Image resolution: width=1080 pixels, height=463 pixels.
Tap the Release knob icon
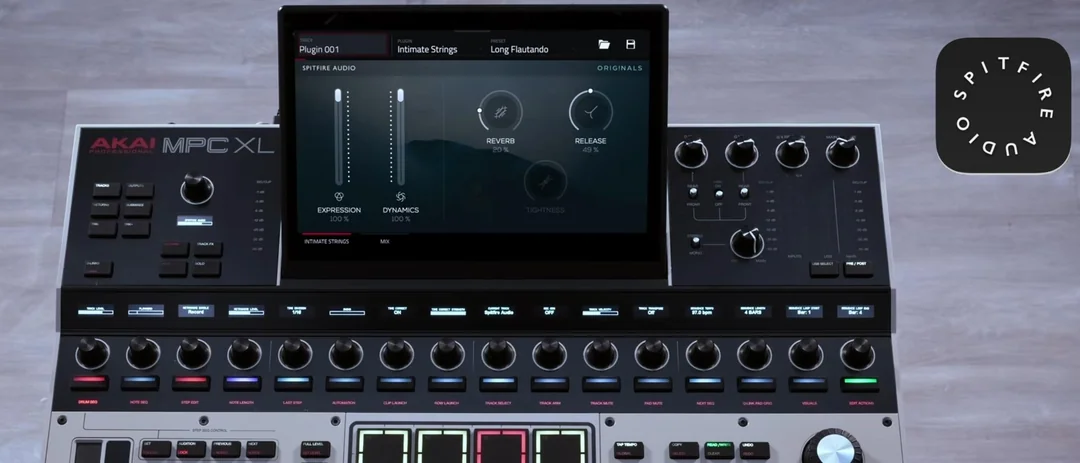pos(589,109)
